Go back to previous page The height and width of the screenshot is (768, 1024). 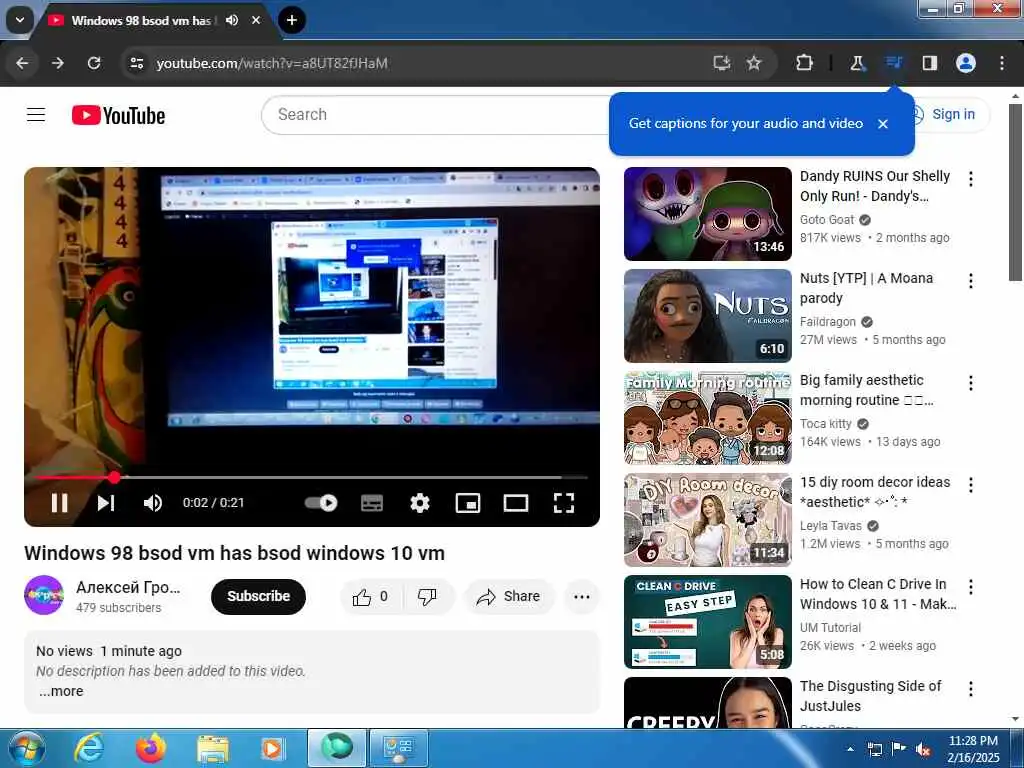point(22,63)
